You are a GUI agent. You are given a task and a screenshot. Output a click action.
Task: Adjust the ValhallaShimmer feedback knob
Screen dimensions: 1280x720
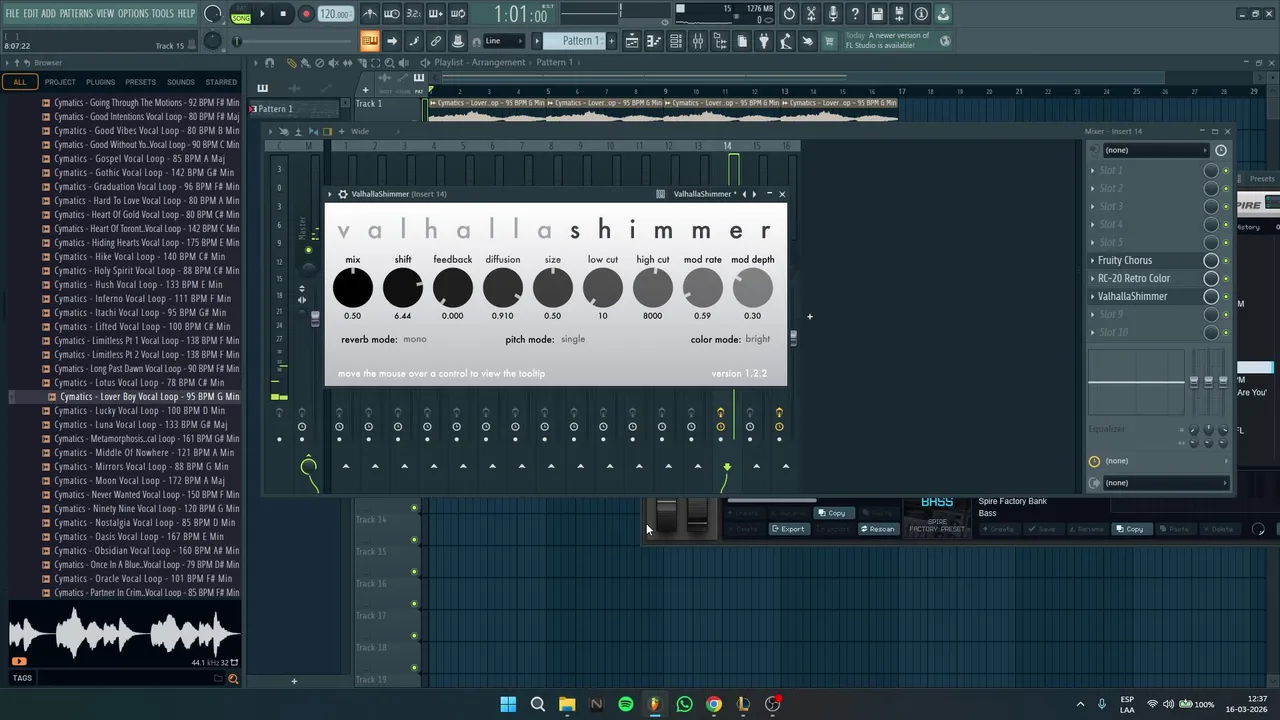click(x=453, y=288)
